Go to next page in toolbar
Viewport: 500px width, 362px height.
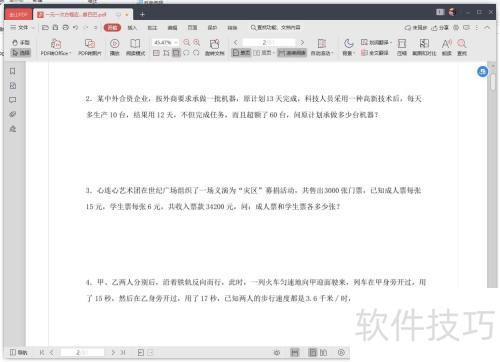302,42
